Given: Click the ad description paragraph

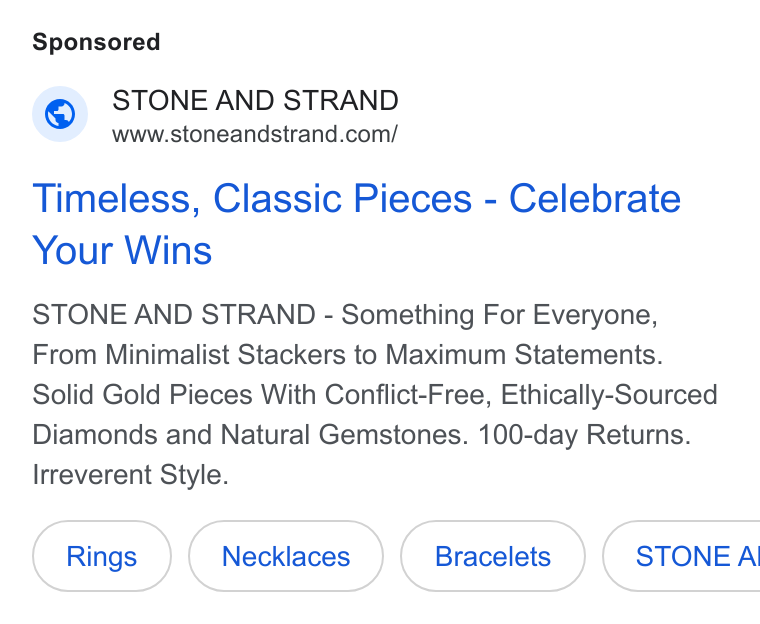Looking at the screenshot, I should click(x=375, y=394).
